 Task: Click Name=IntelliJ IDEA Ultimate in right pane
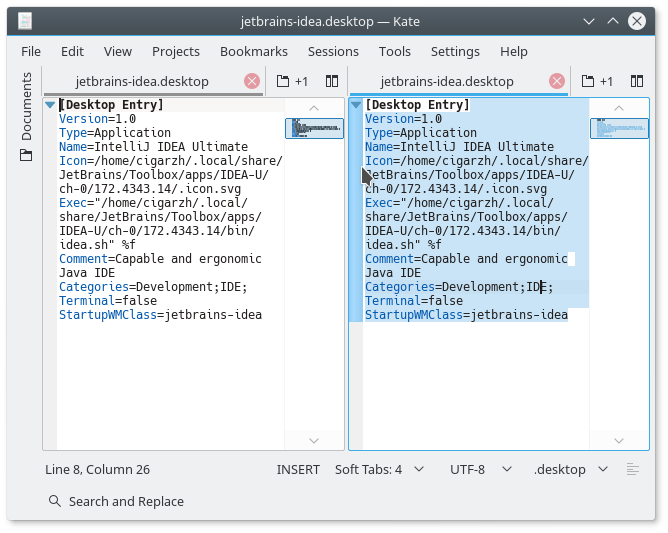tap(459, 147)
